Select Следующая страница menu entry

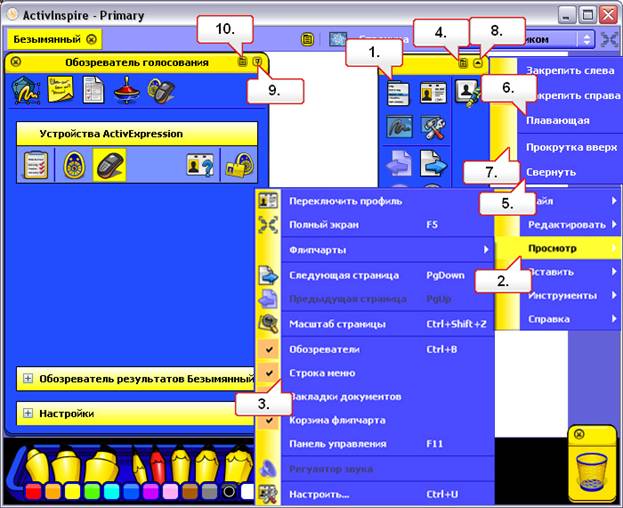[375, 275]
